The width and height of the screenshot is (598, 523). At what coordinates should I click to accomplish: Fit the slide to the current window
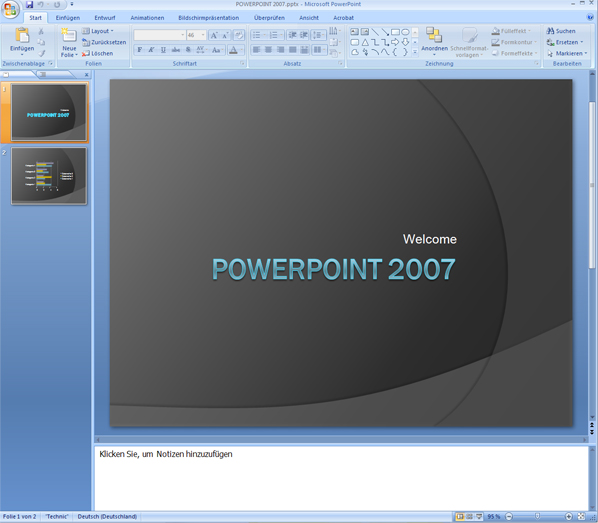581,517
